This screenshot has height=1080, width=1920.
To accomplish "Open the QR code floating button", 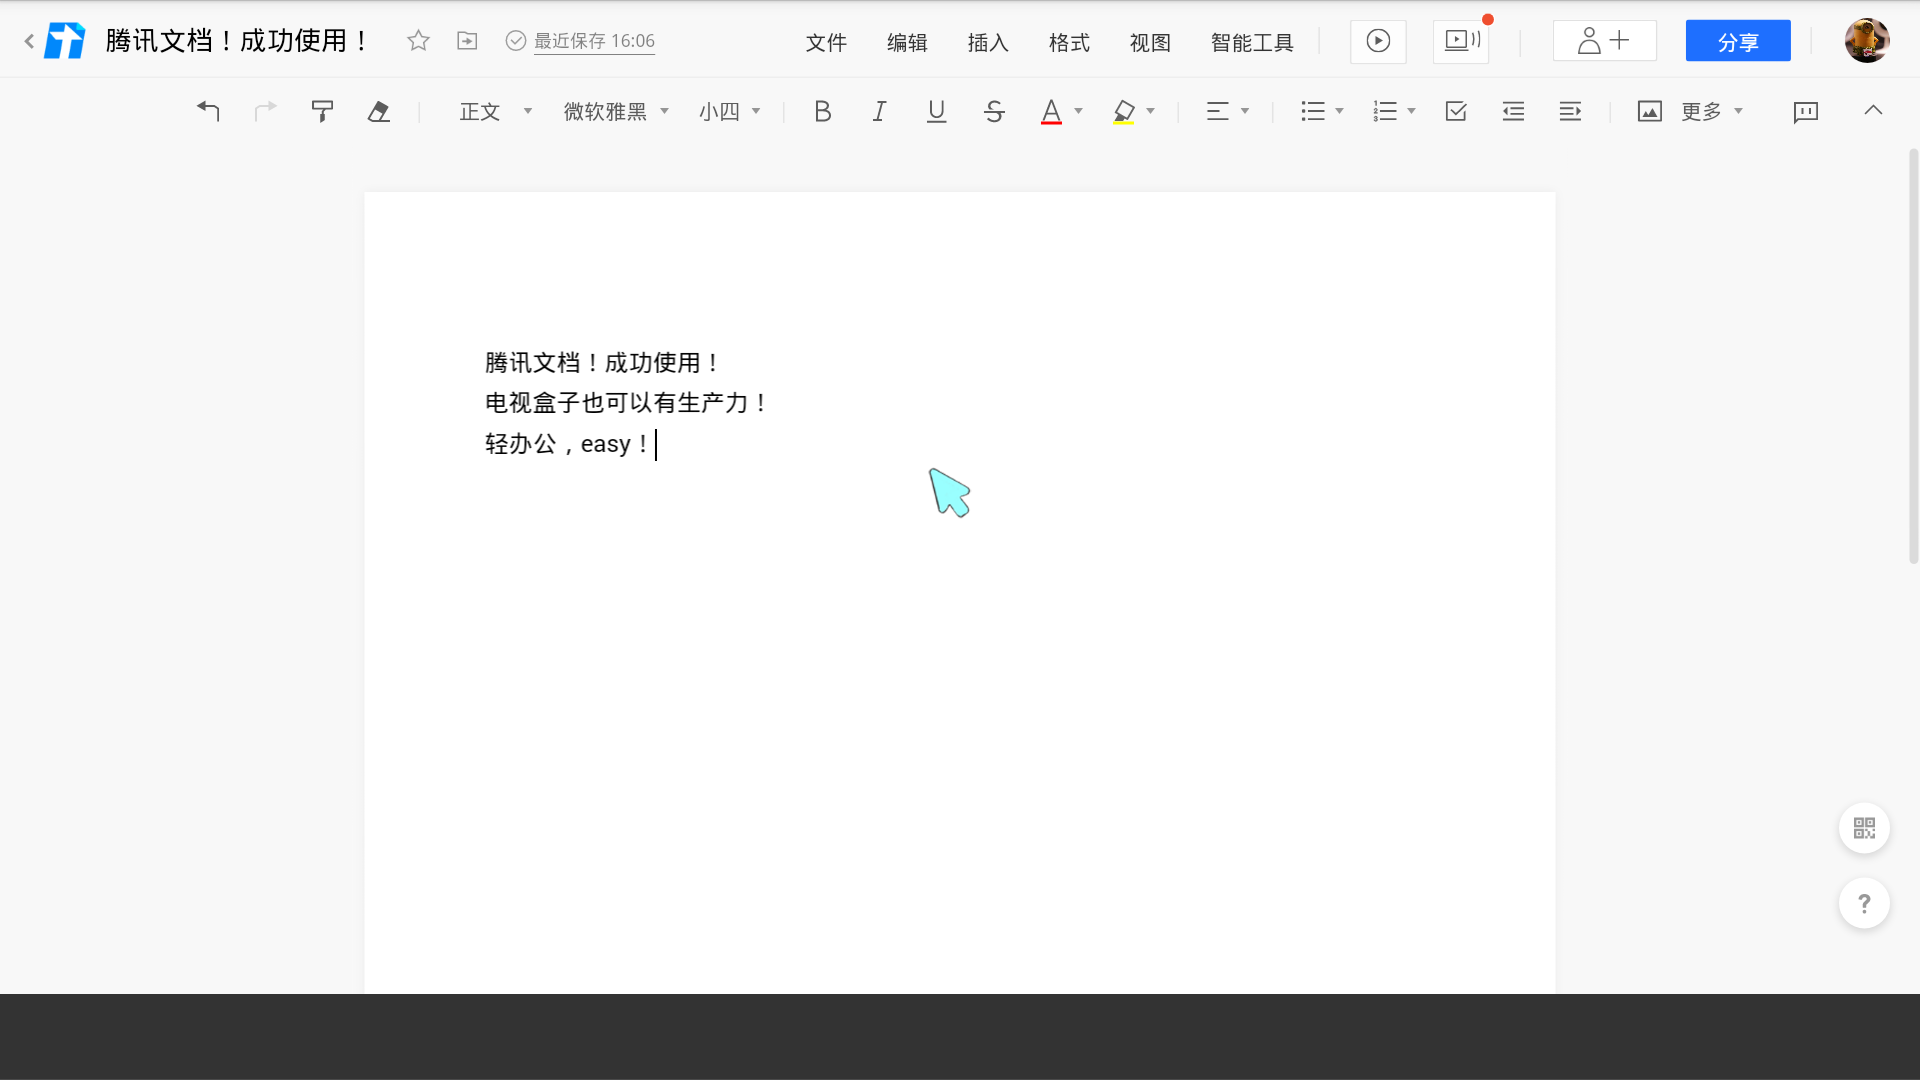I will (1864, 828).
